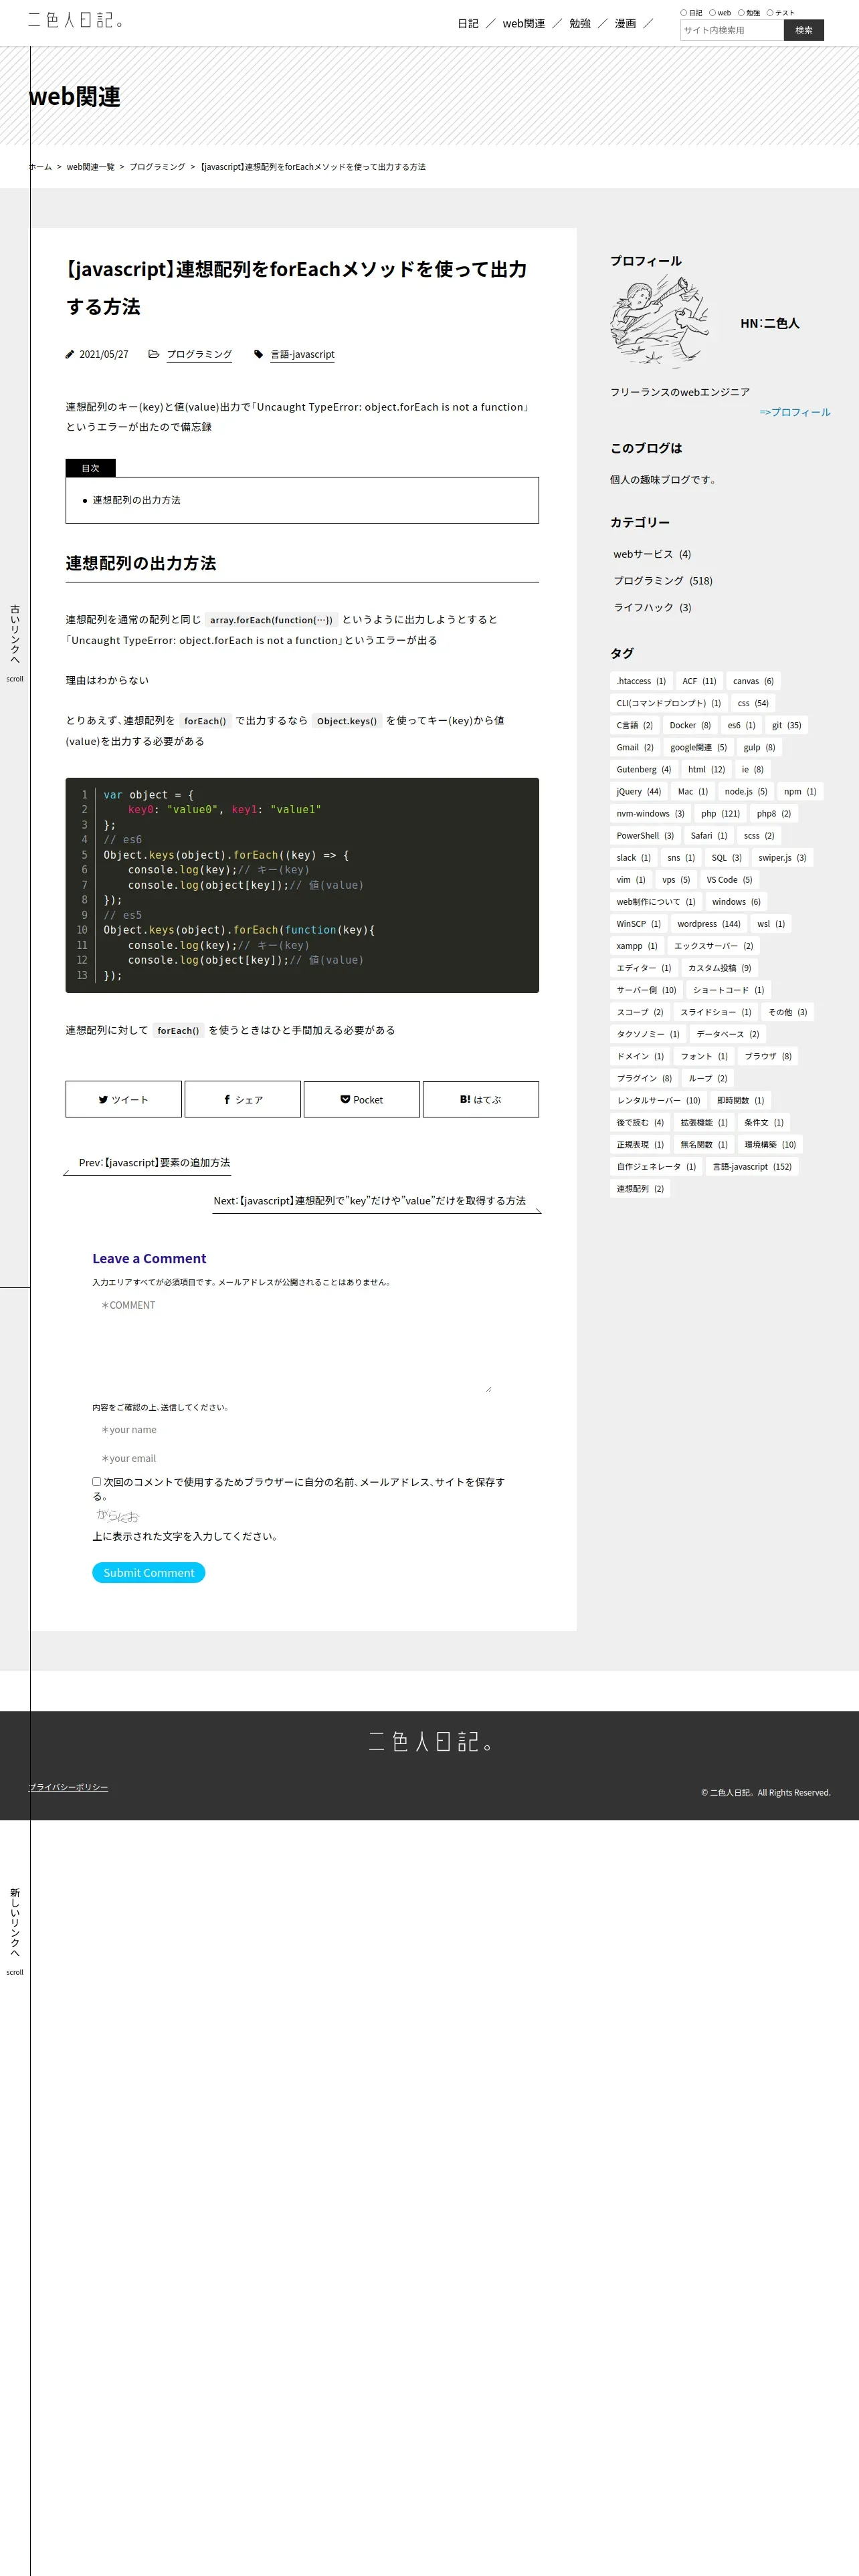
Task: Tick the save name and email checkbox
Action: (x=97, y=1481)
